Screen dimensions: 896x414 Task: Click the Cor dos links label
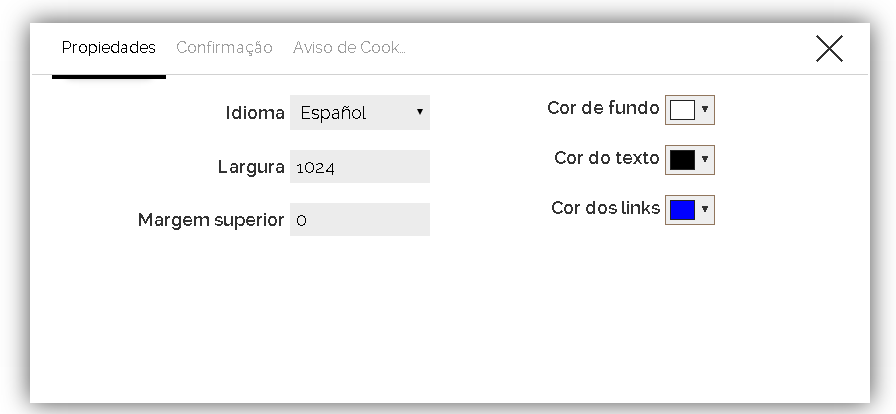605,208
